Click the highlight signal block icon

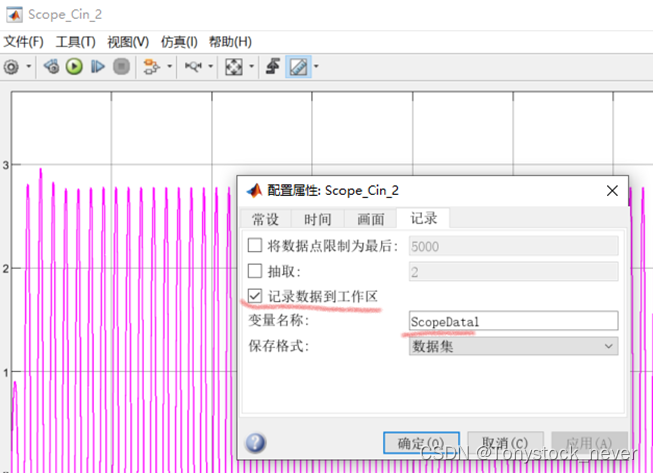tap(151, 67)
